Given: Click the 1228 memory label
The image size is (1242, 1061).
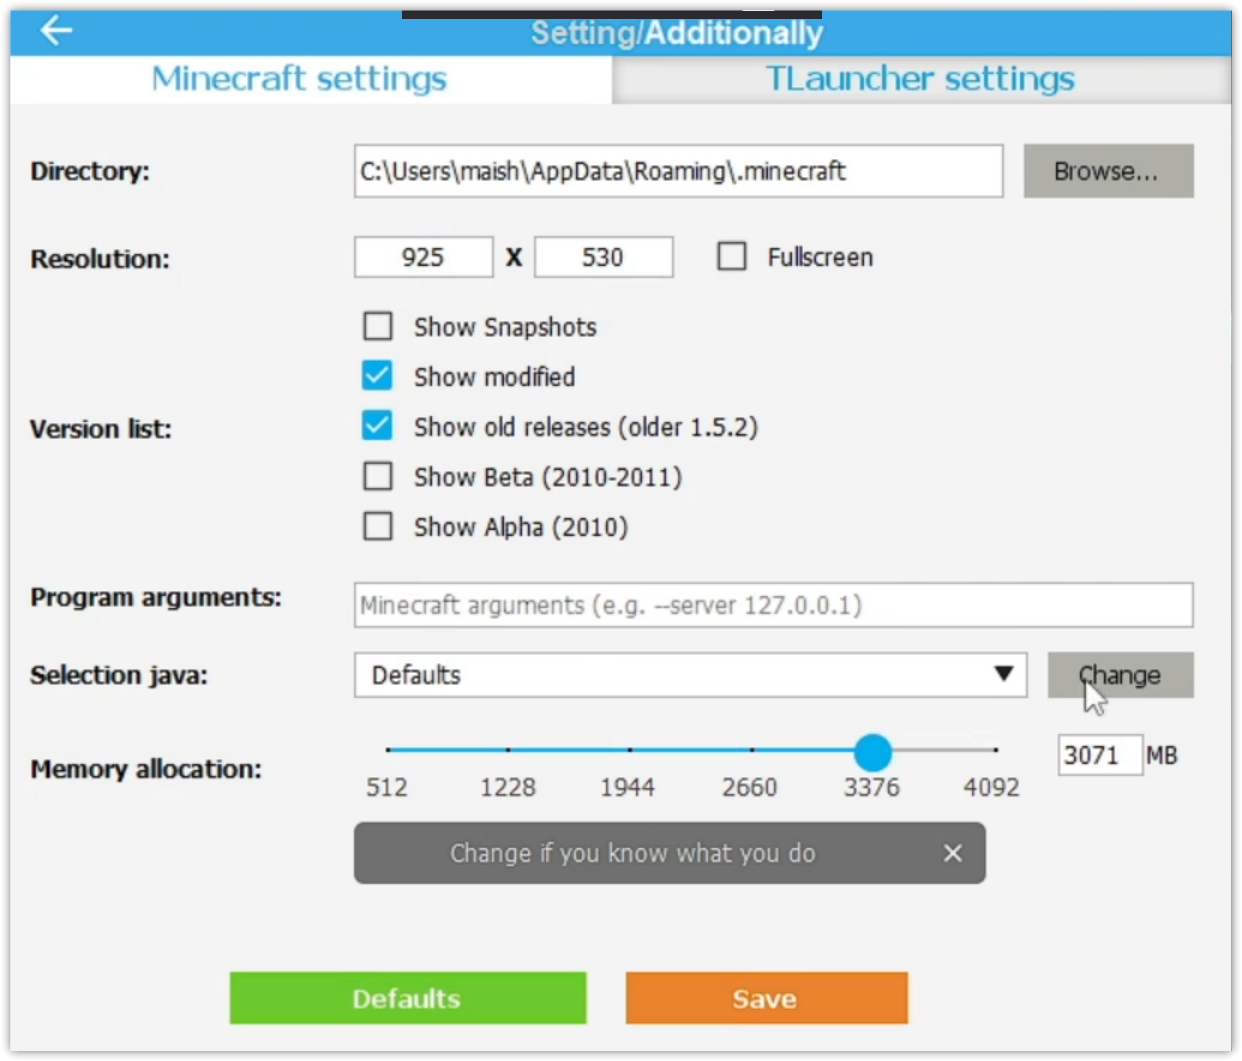Looking at the screenshot, I should pos(508,788).
